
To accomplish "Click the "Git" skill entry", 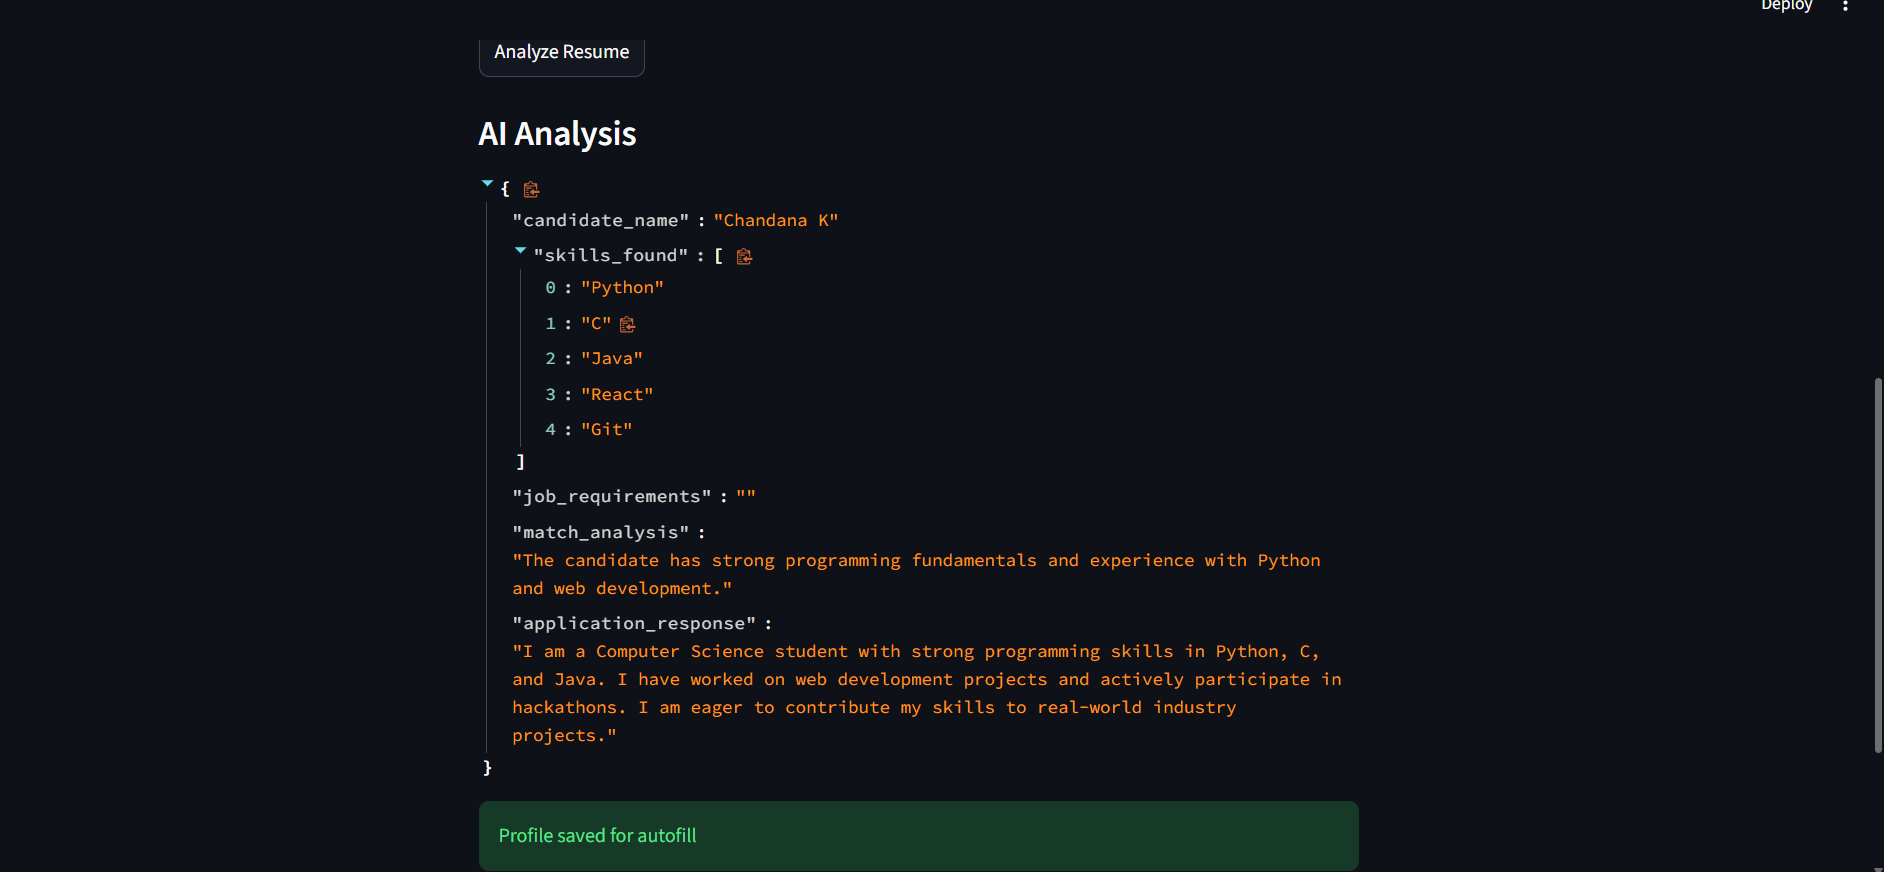I will [606, 430].
